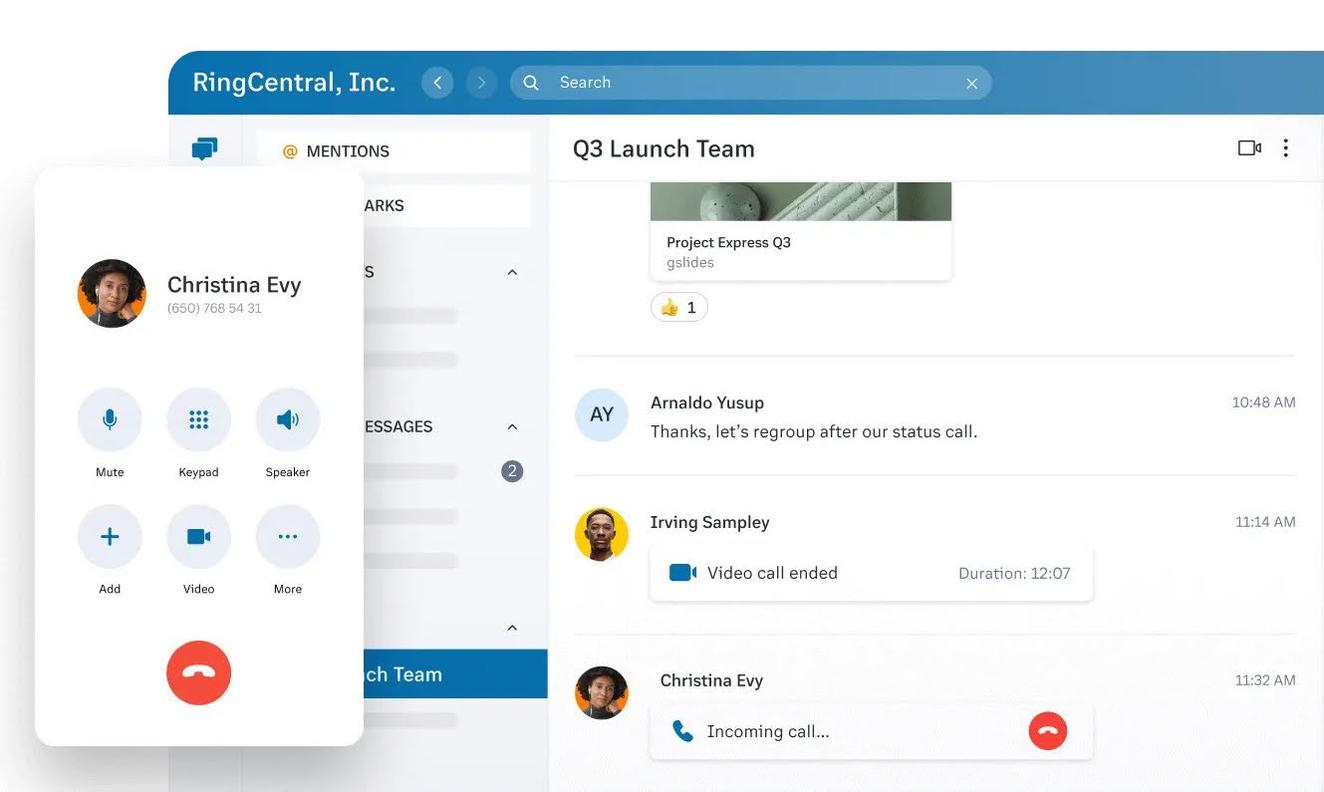Screen dimensions: 1324x792
Task: Select the Launch Team conversation in sidebar
Action: pyautogui.click(x=455, y=674)
